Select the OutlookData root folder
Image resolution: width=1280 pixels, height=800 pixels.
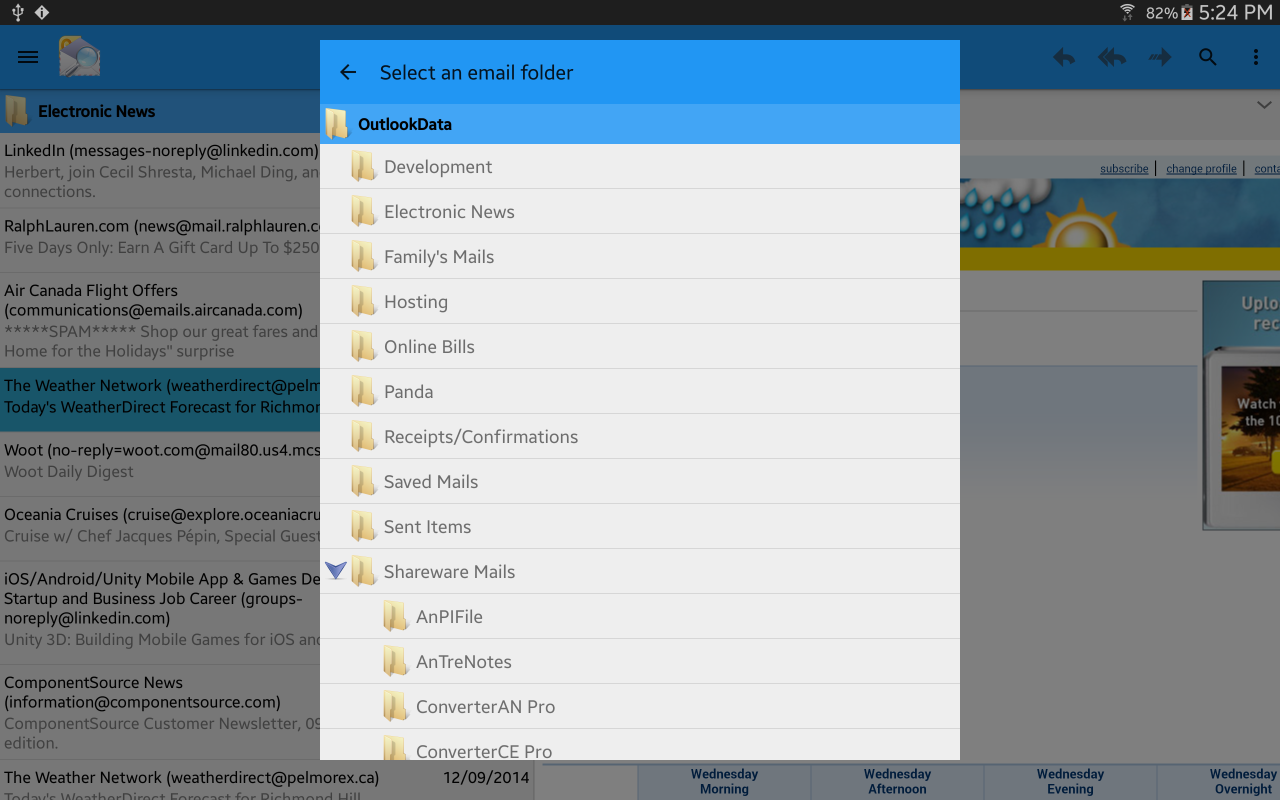click(x=640, y=124)
